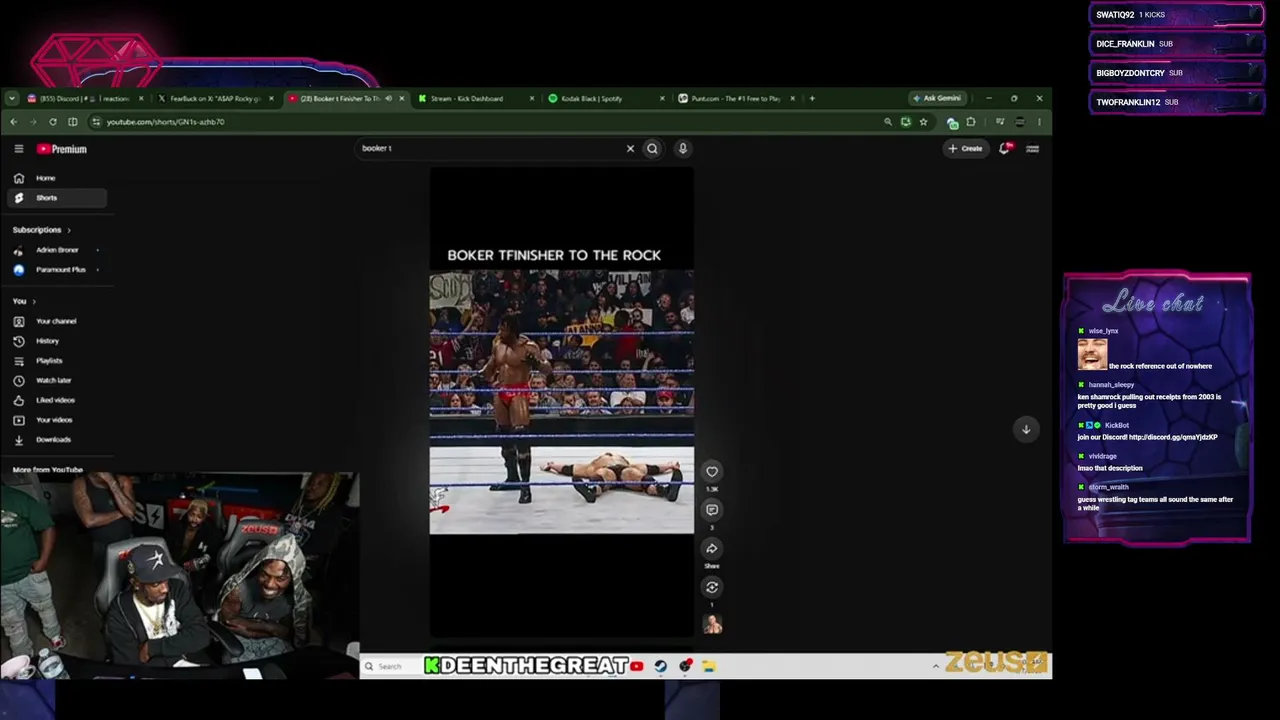Screen dimensions: 1280x720
Task: Switch to Kodak Black Spotify tab
Action: (x=605, y=99)
